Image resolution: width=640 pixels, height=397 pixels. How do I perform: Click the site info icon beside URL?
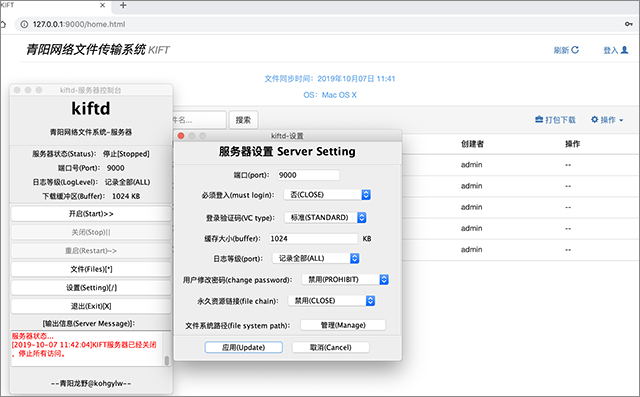click(24, 24)
